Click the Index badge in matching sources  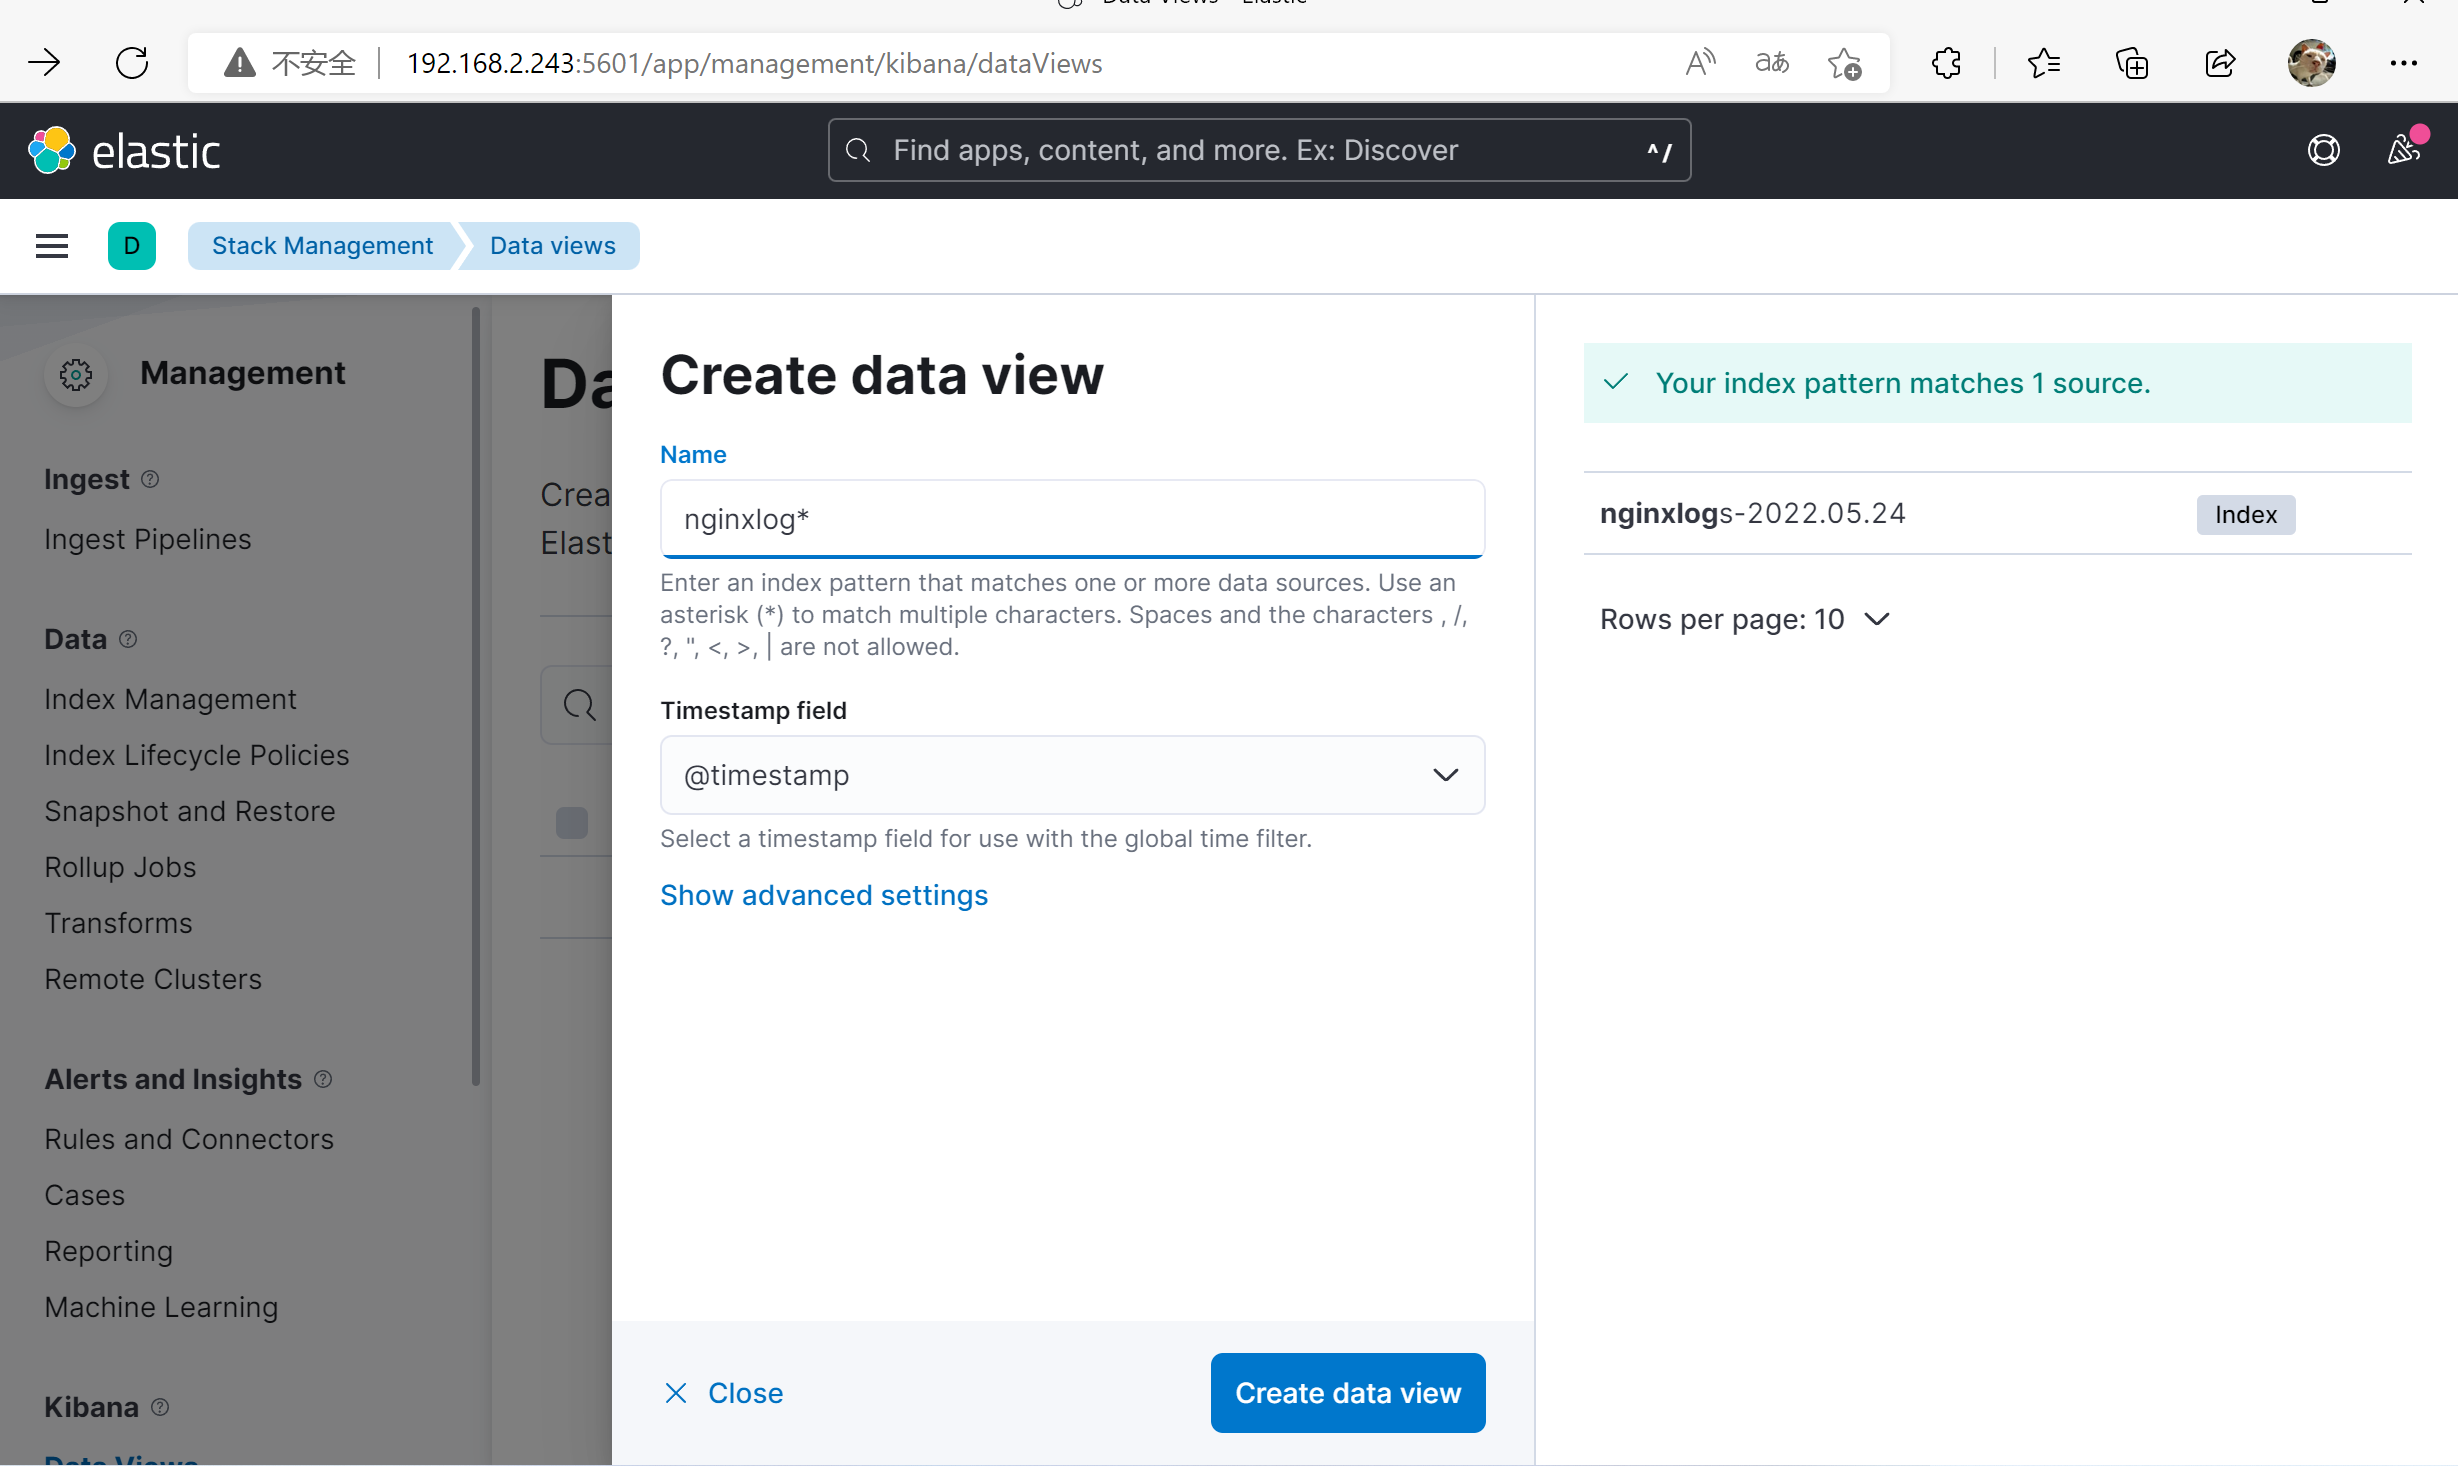pos(2245,515)
